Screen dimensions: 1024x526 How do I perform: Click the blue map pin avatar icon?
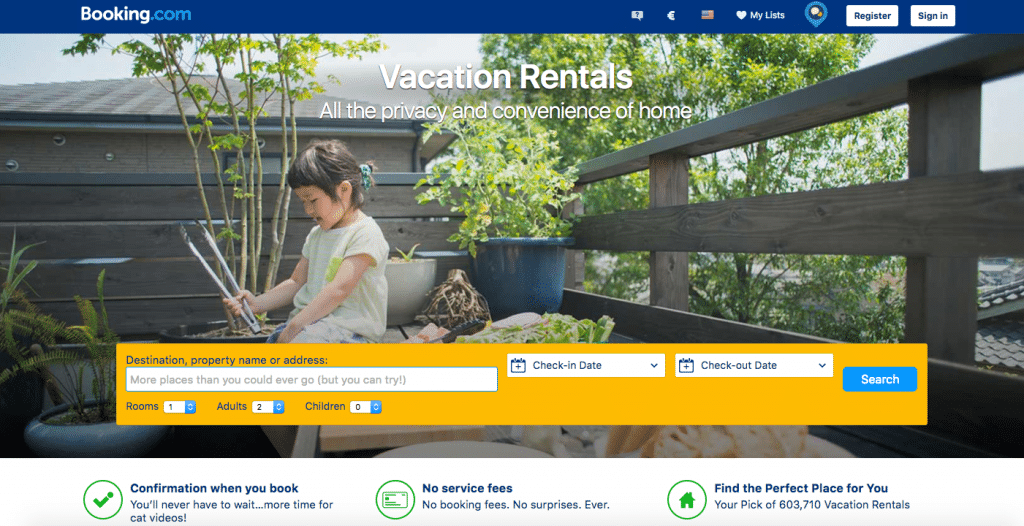point(816,14)
